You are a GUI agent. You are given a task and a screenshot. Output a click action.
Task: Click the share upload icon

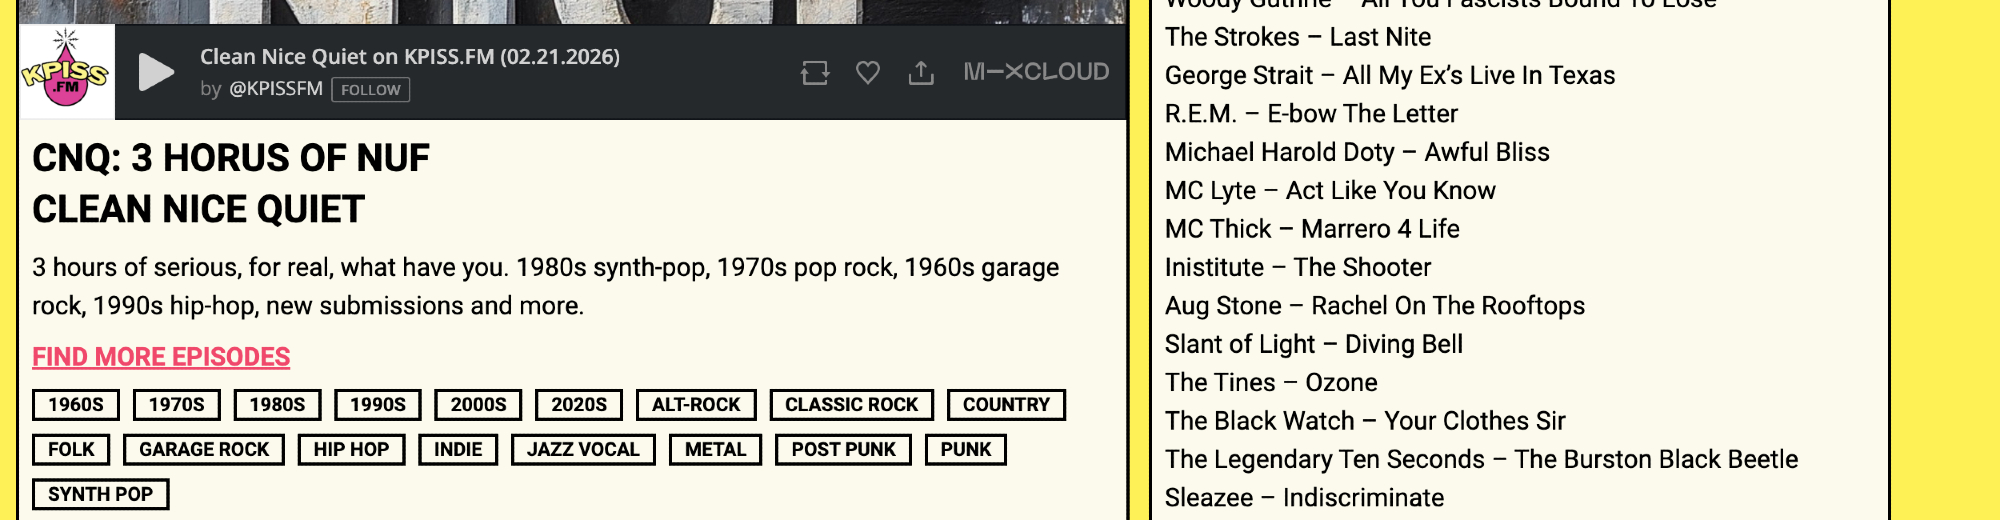point(921,72)
